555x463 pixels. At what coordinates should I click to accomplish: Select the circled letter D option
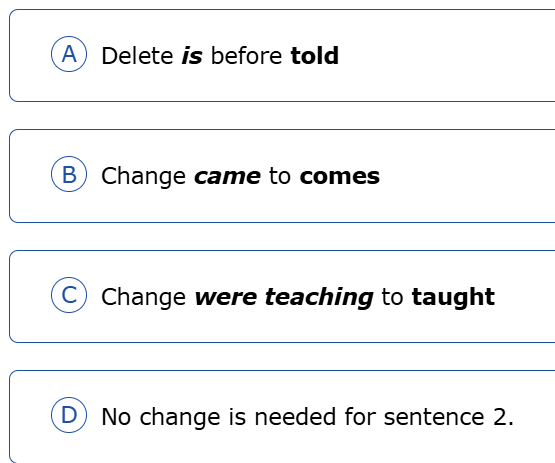69,415
